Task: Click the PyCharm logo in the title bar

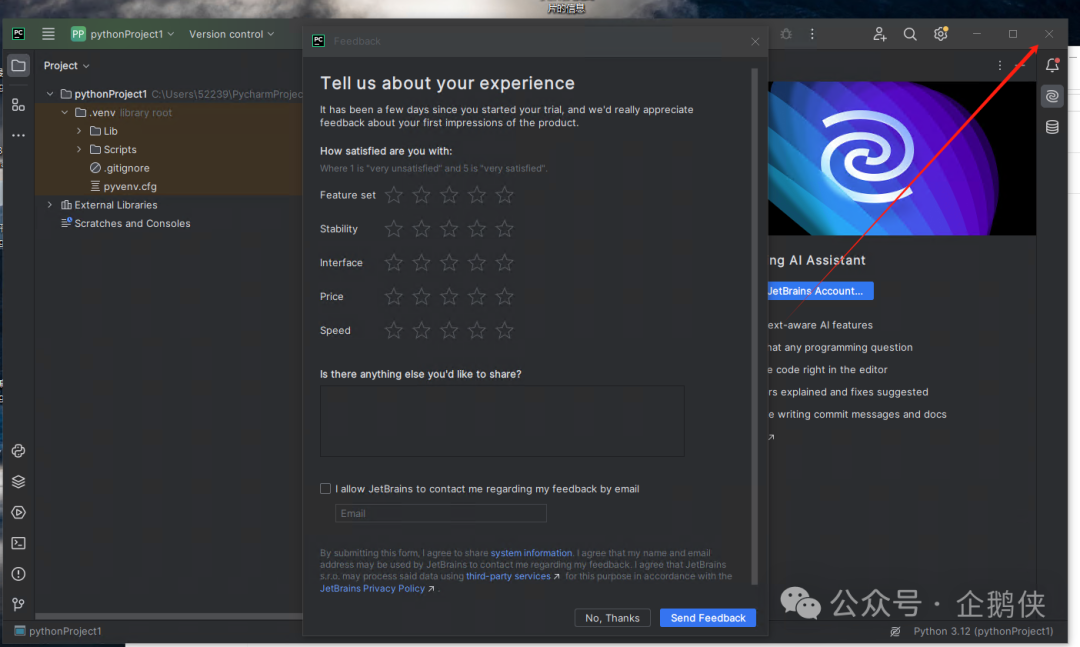Action: point(19,34)
